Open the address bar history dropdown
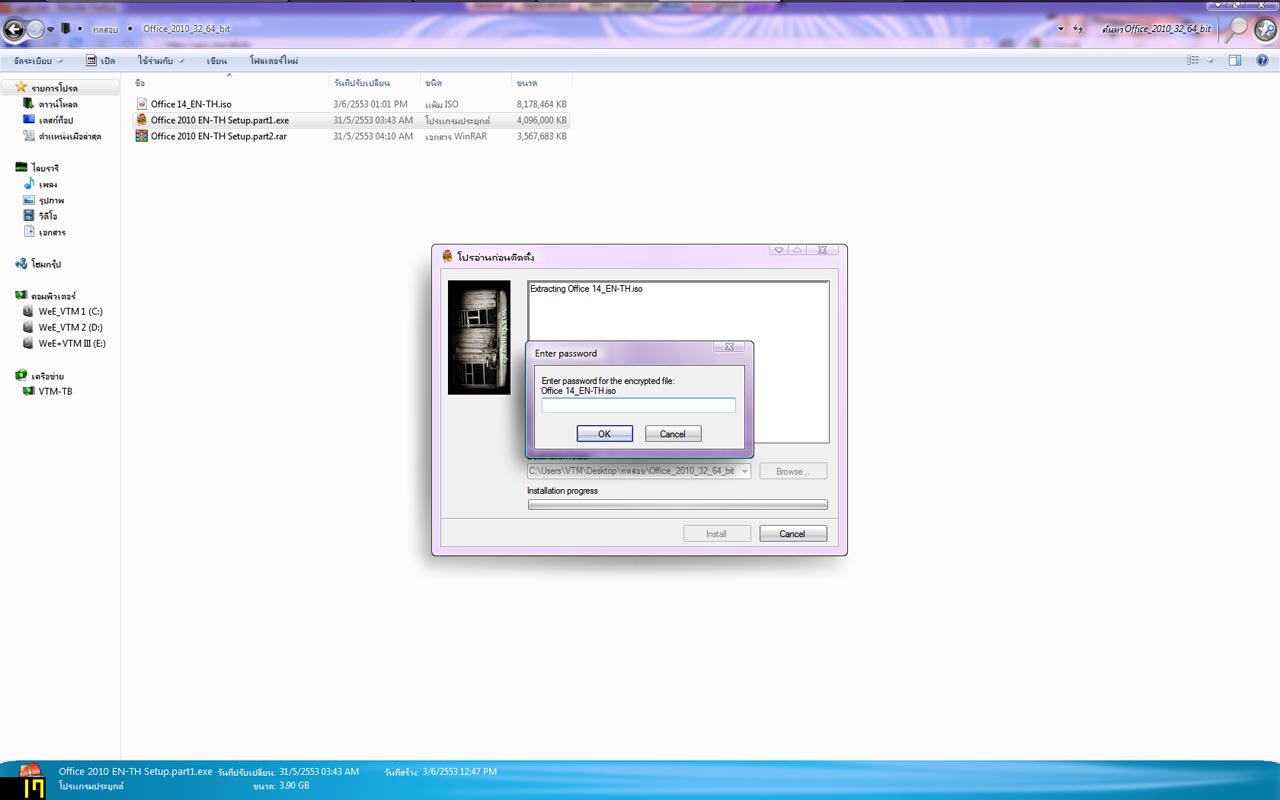 (1061, 29)
